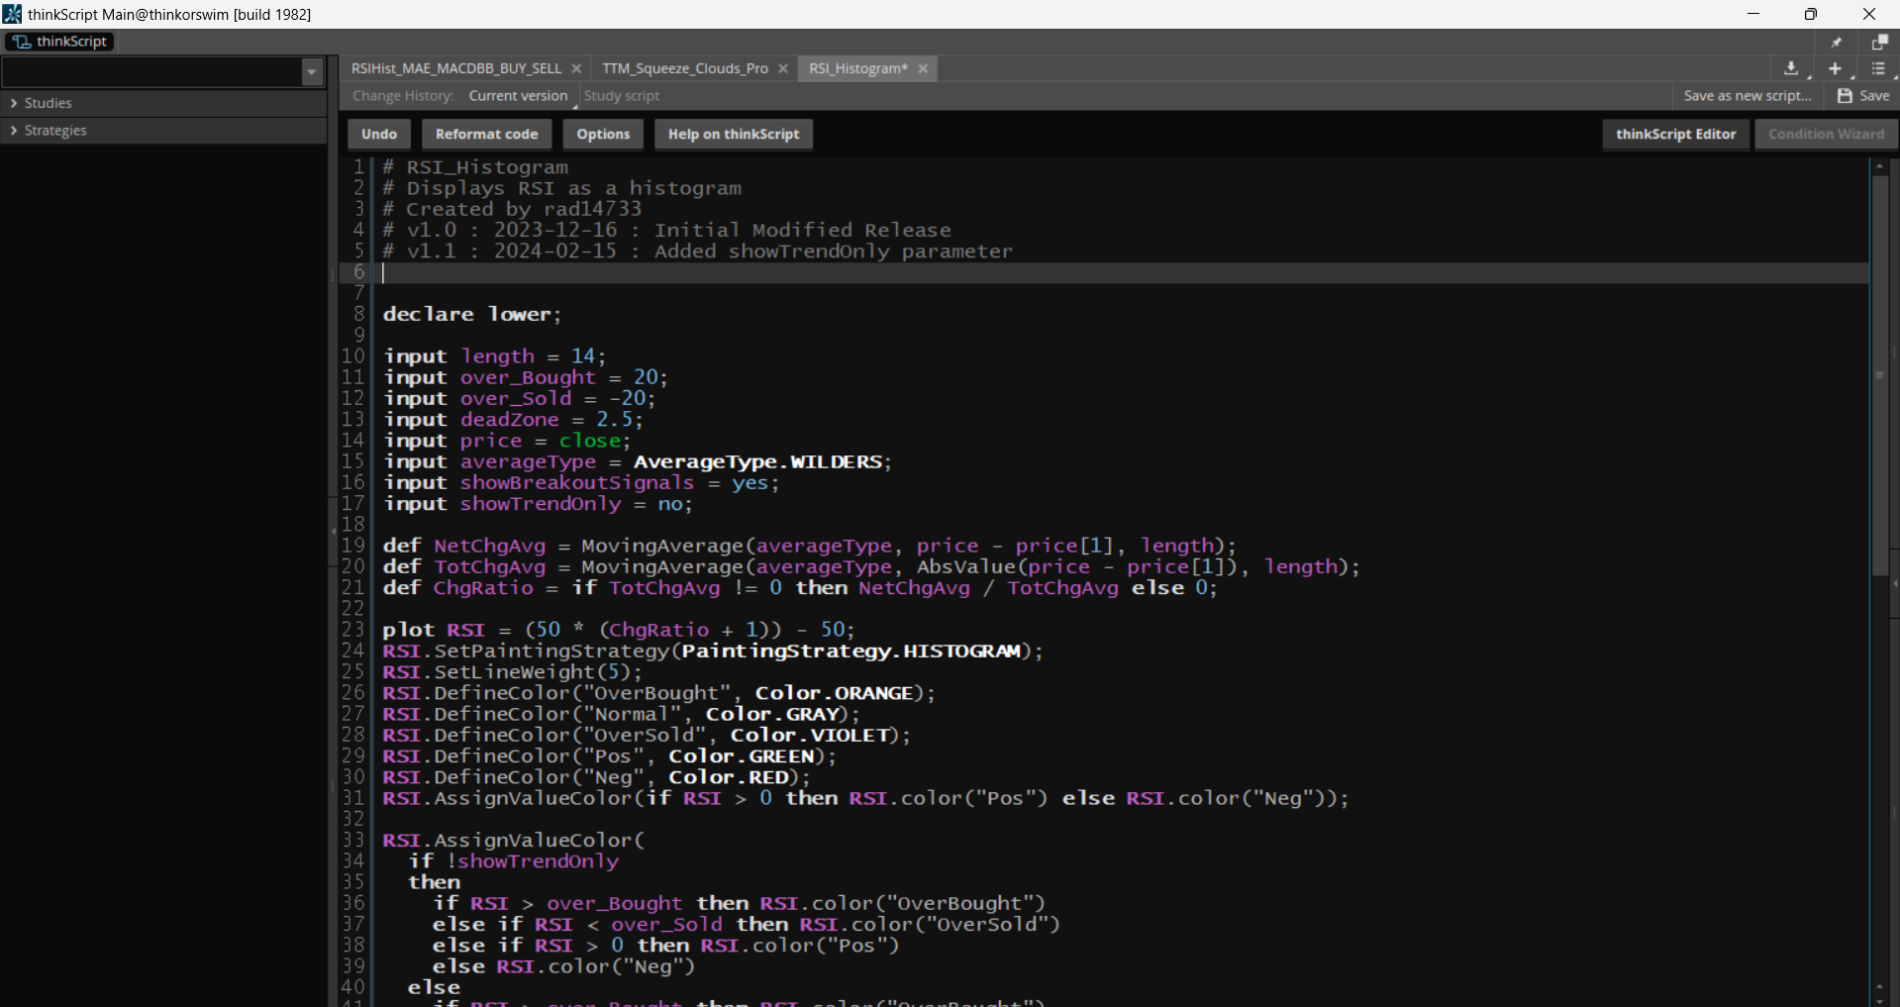Close the RSIHist_MAE_MACDBB_BUY_SELL tab

tap(576, 68)
